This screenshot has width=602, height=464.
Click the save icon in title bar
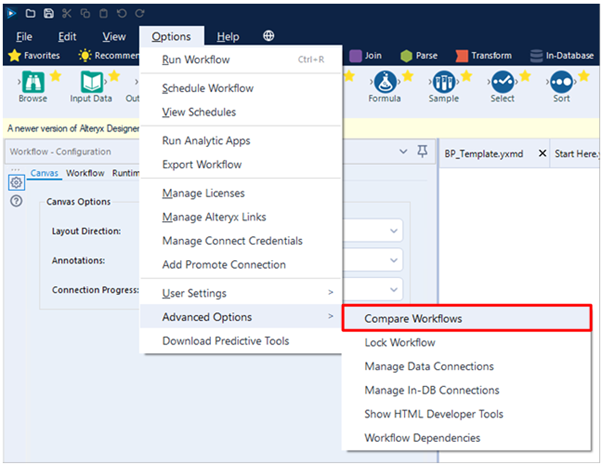pyautogui.click(x=49, y=12)
